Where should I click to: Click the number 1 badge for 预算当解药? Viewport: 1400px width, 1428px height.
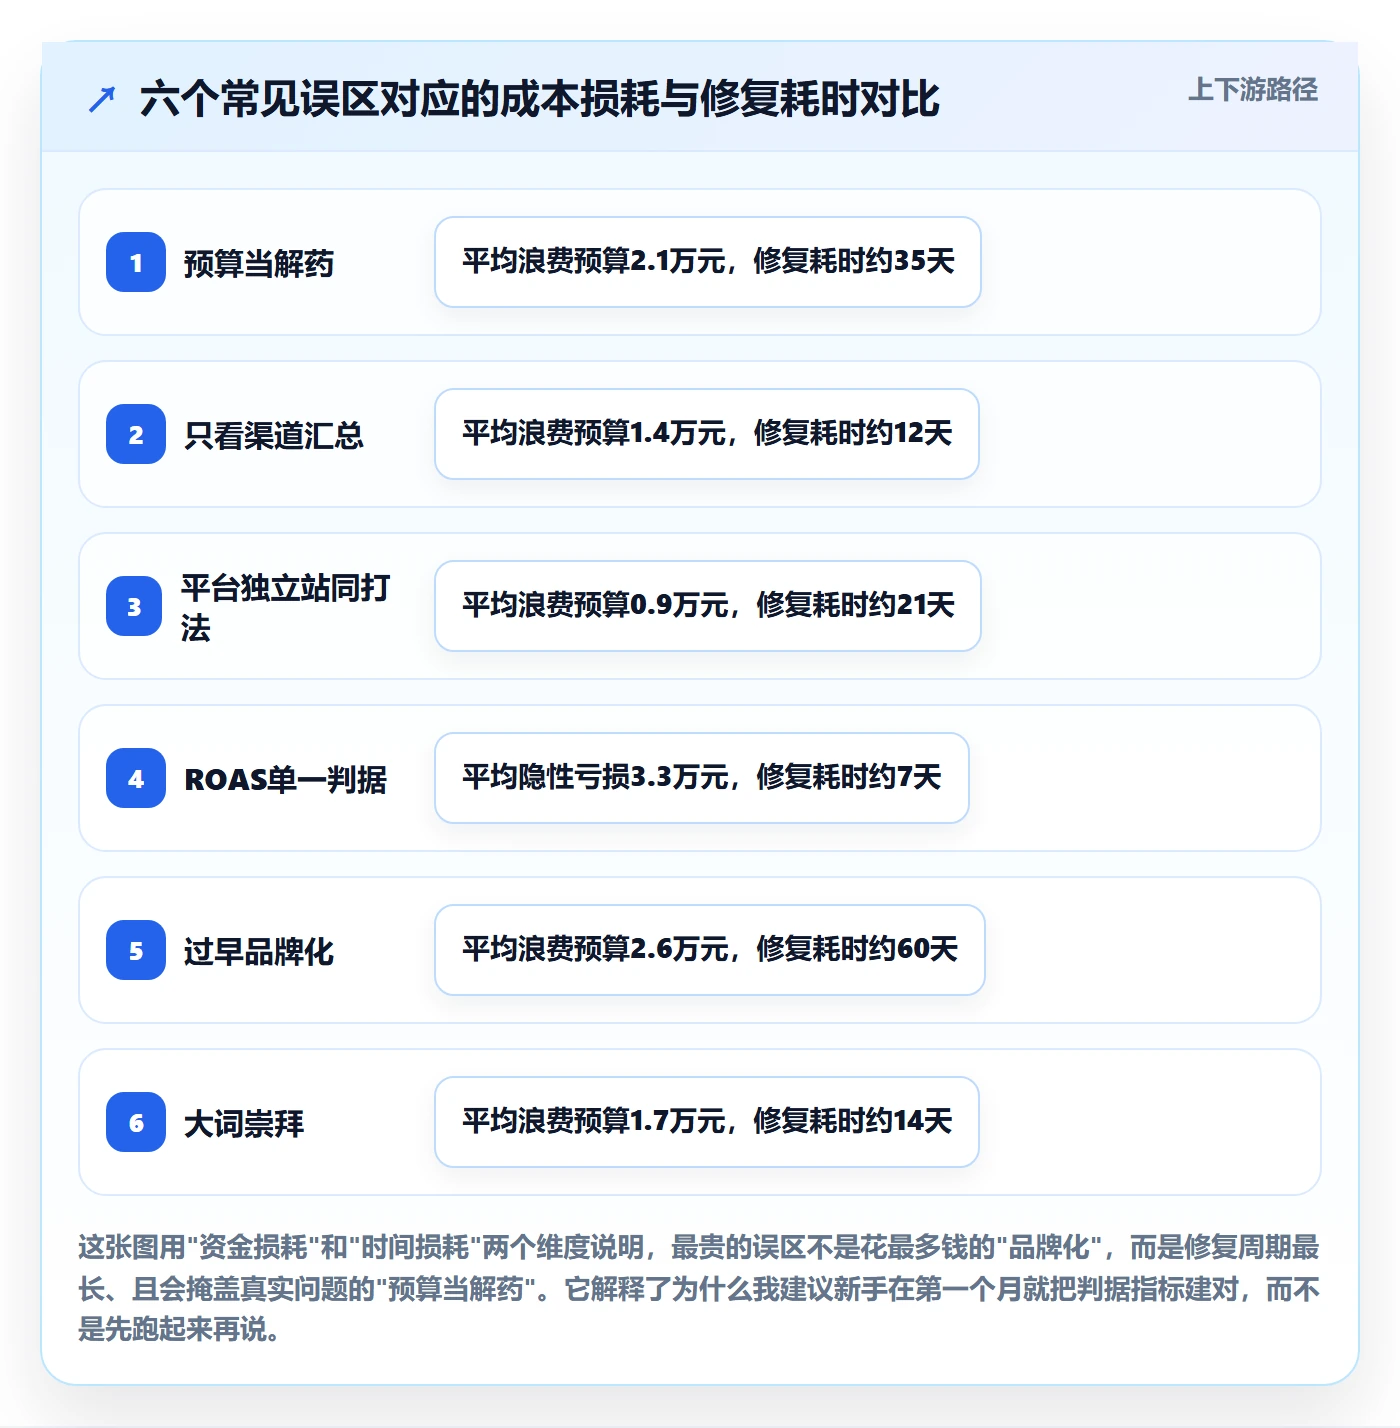click(x=136, y=262)
